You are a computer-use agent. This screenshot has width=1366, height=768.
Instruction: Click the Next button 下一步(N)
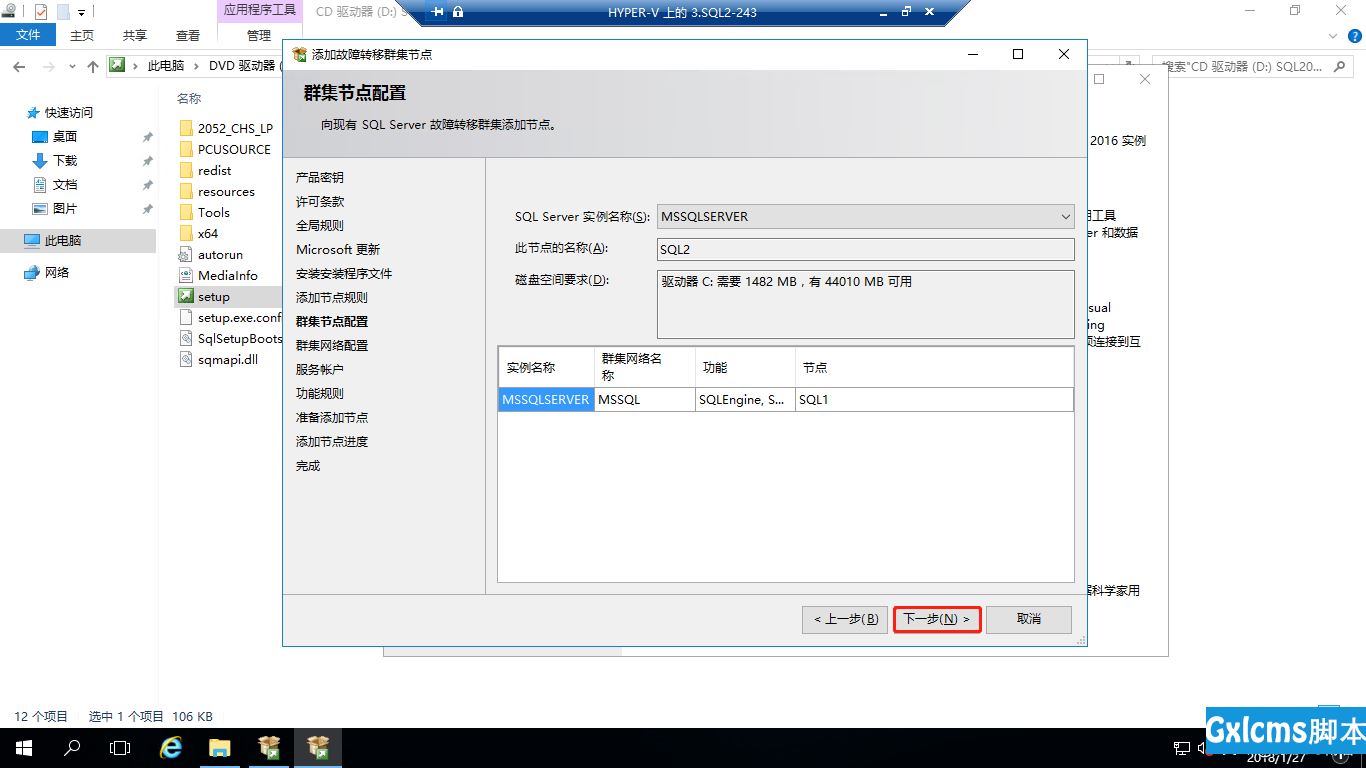coord(937,619)
